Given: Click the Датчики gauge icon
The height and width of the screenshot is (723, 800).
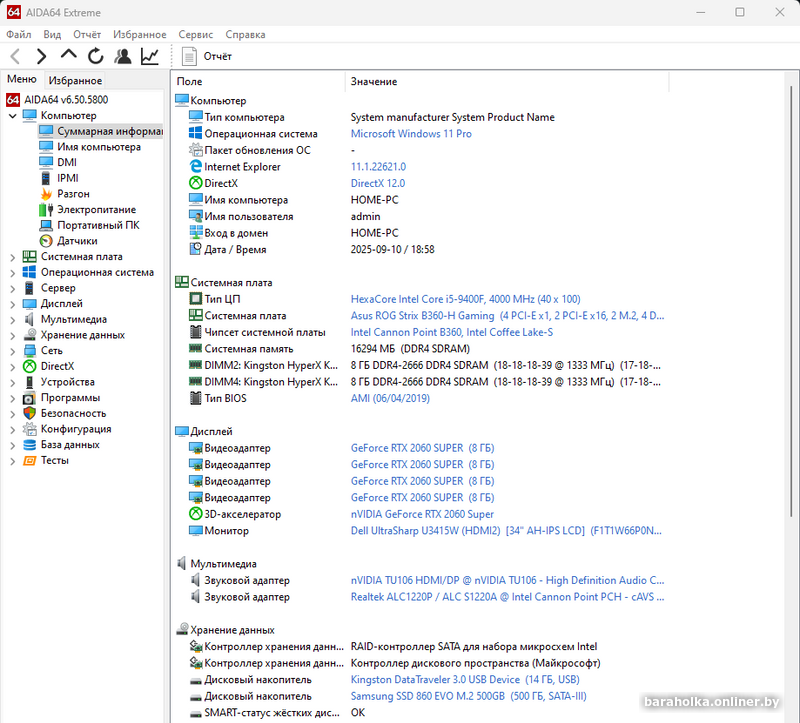Looking at the screenshot, I should (x=46, y=241).
